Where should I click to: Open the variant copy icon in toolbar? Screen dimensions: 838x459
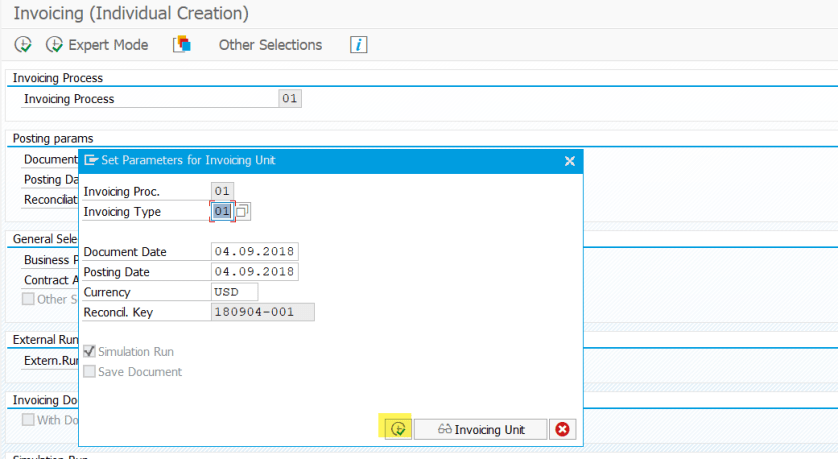click(182, 44)
